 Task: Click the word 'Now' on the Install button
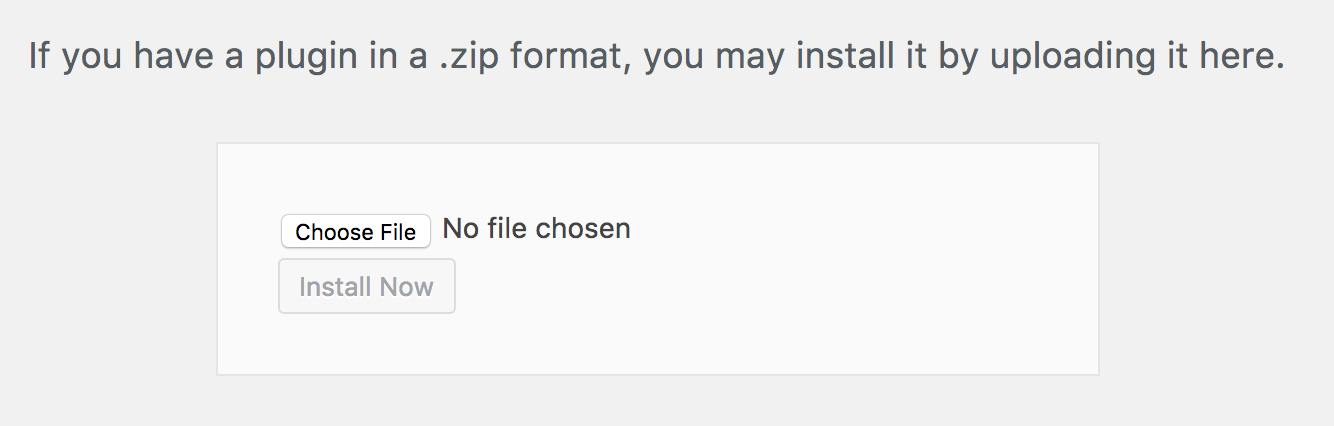pos(407,287)
